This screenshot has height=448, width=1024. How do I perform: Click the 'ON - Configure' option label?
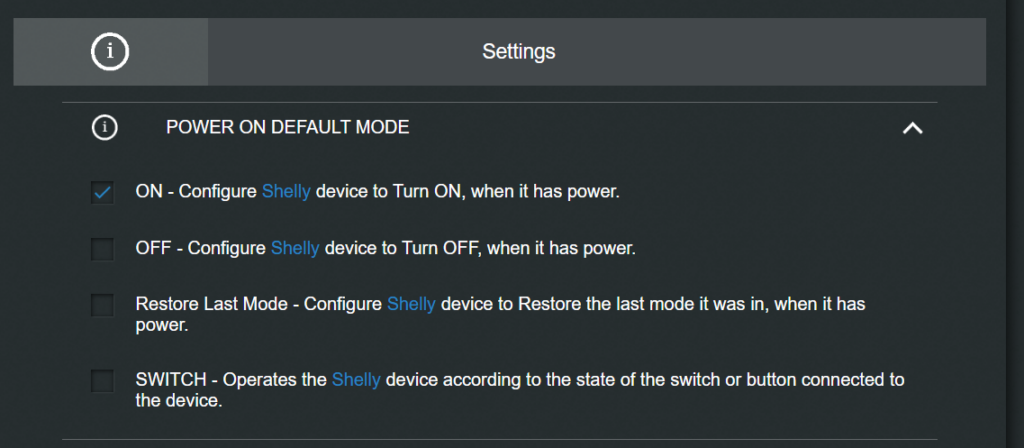[196, 191]
